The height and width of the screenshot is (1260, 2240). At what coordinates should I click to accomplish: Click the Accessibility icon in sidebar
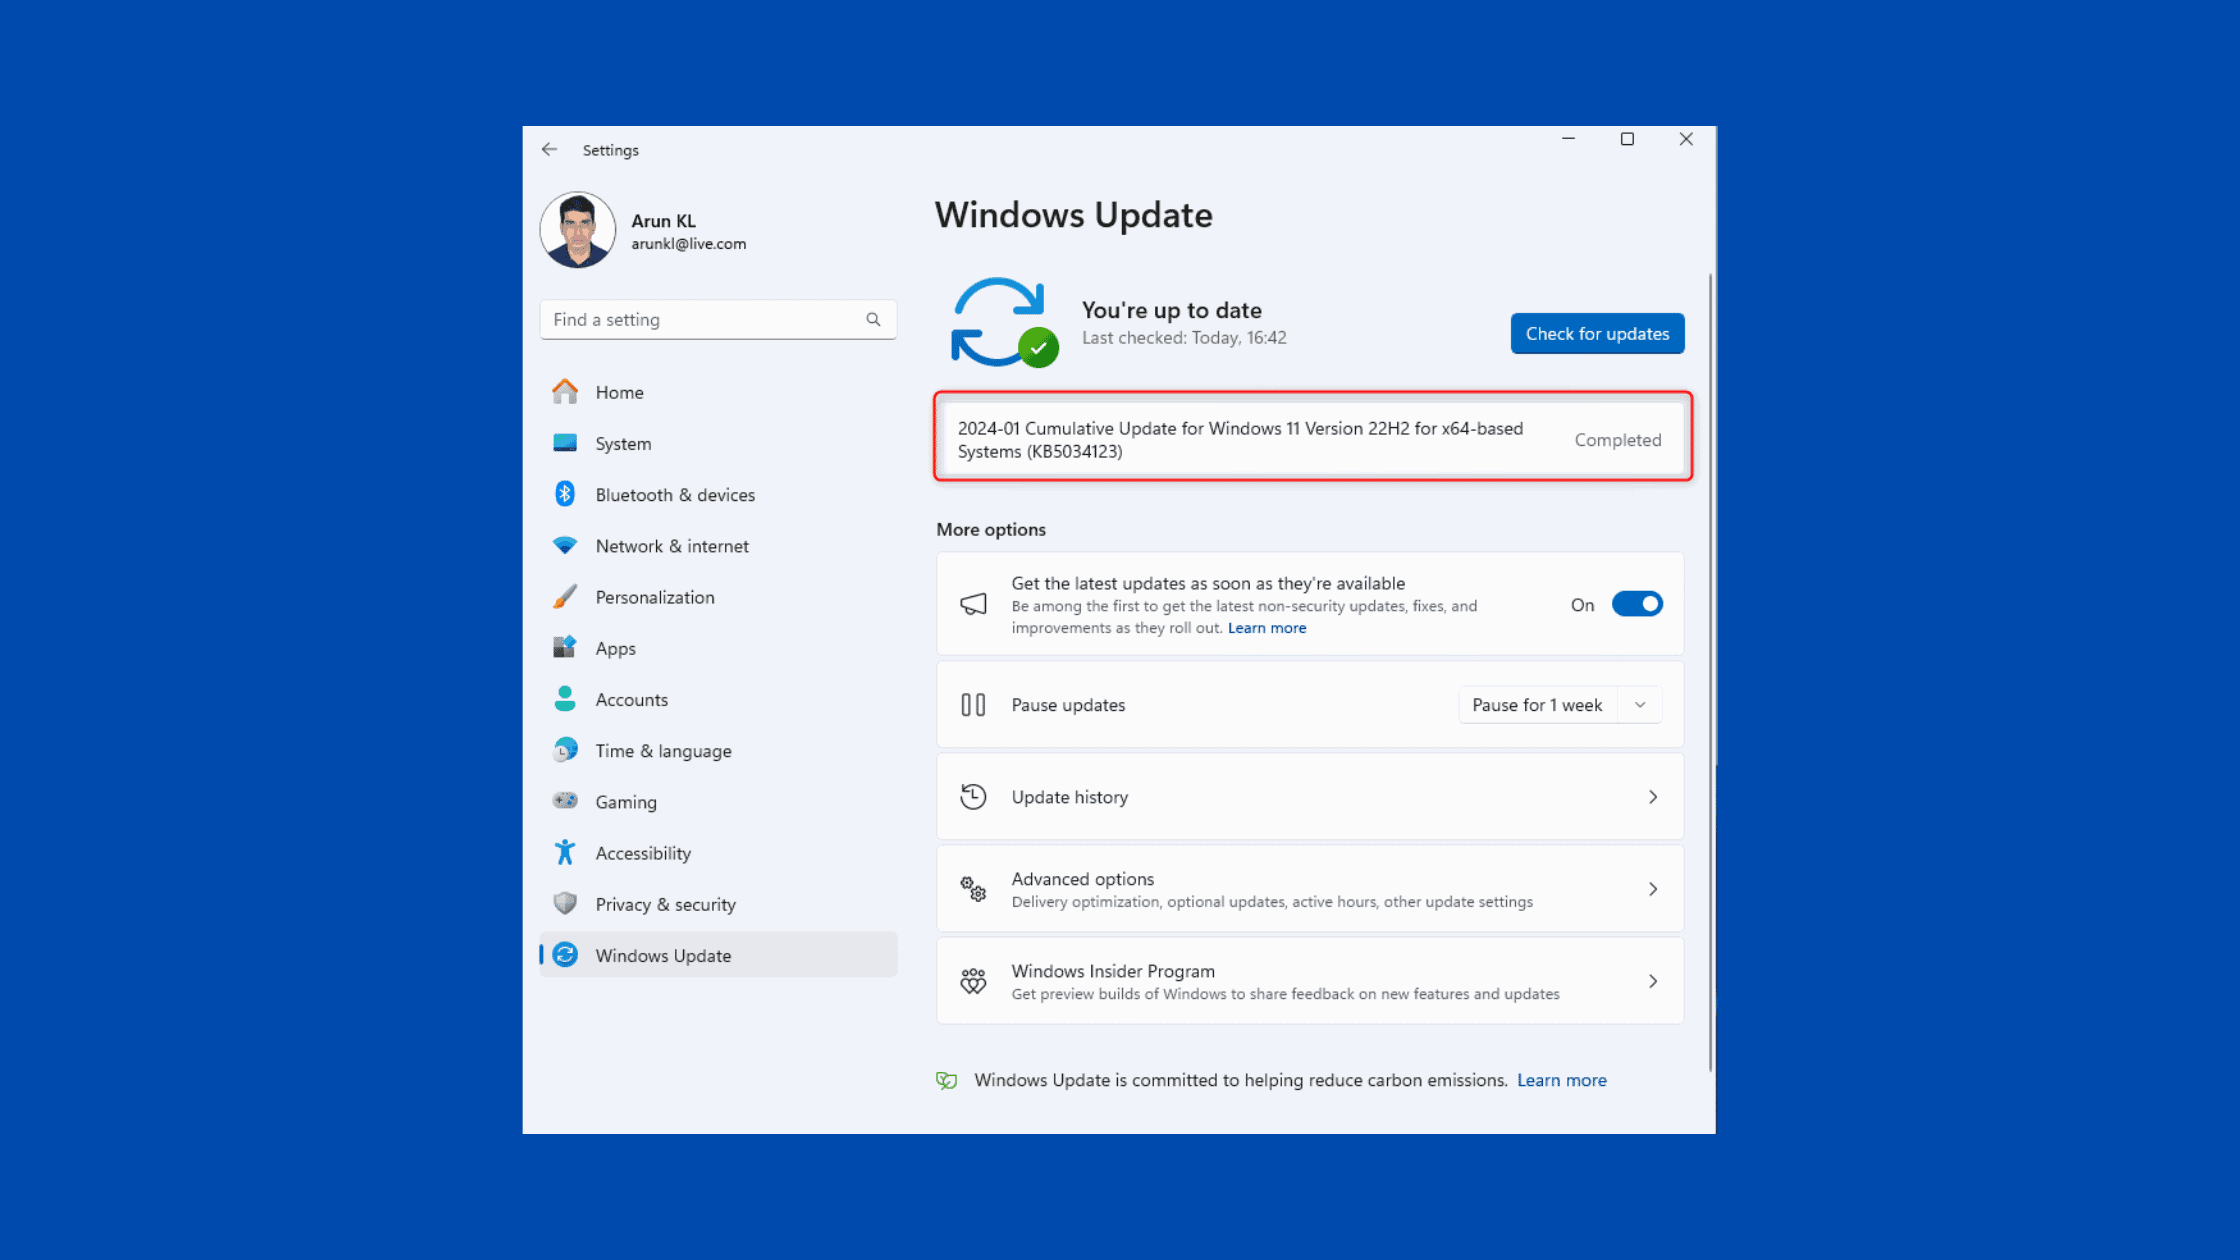(x=563, y=852)
